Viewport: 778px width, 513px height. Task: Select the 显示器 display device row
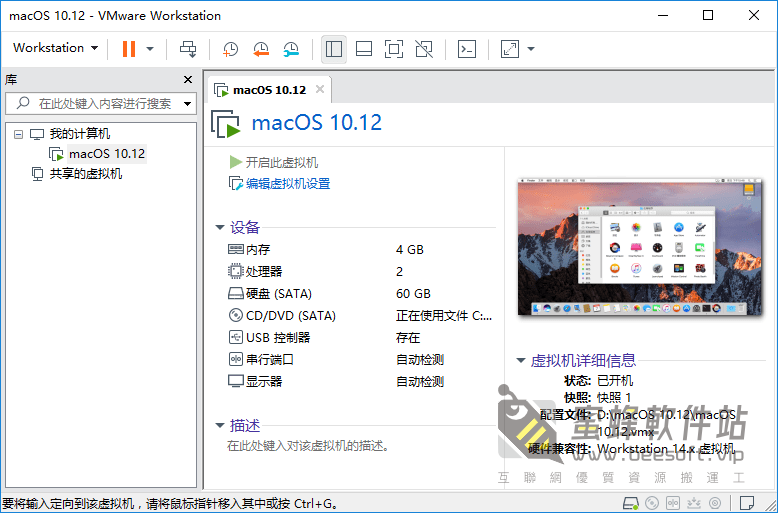click(360, 382)
